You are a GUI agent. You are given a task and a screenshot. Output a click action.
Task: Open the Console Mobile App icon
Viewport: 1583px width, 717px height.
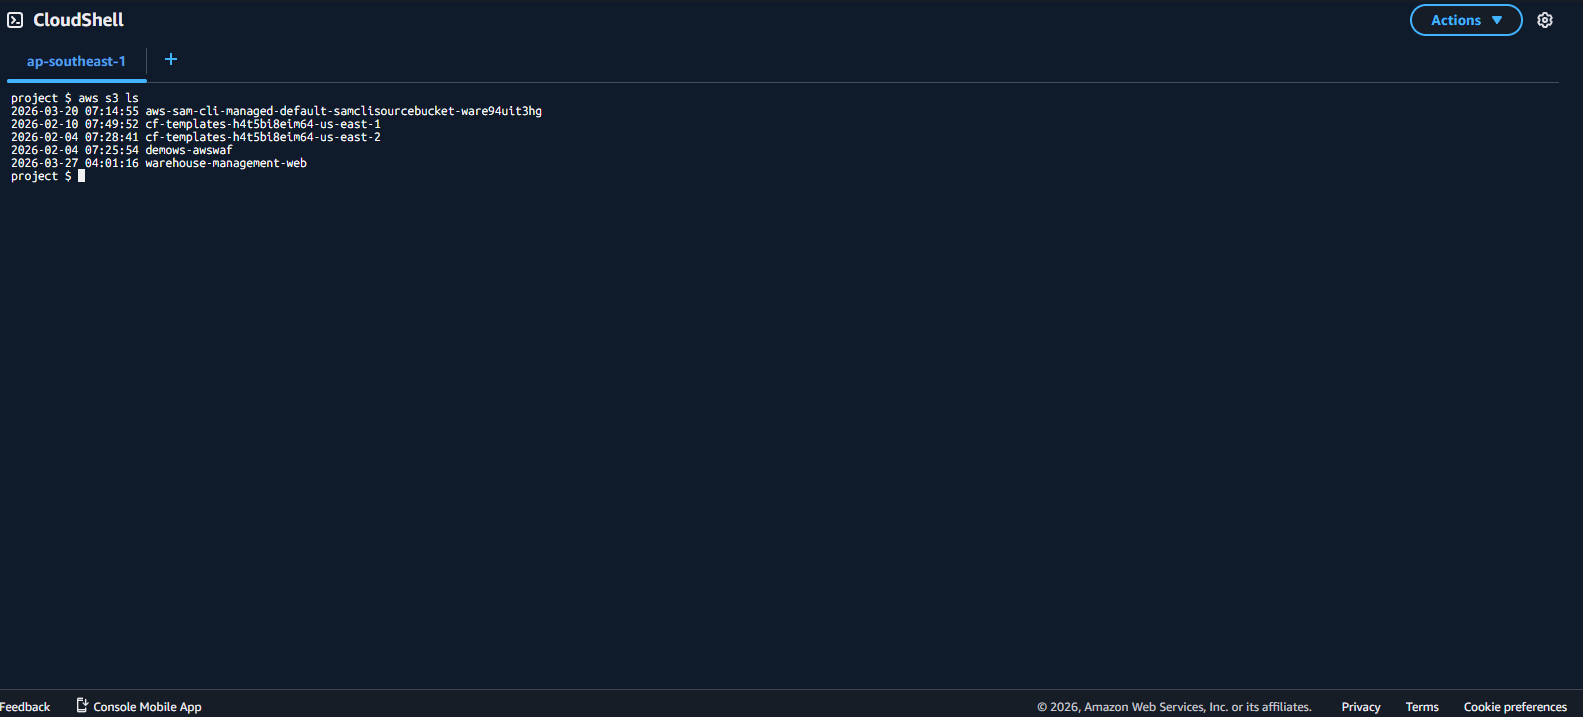pos(82,706)
